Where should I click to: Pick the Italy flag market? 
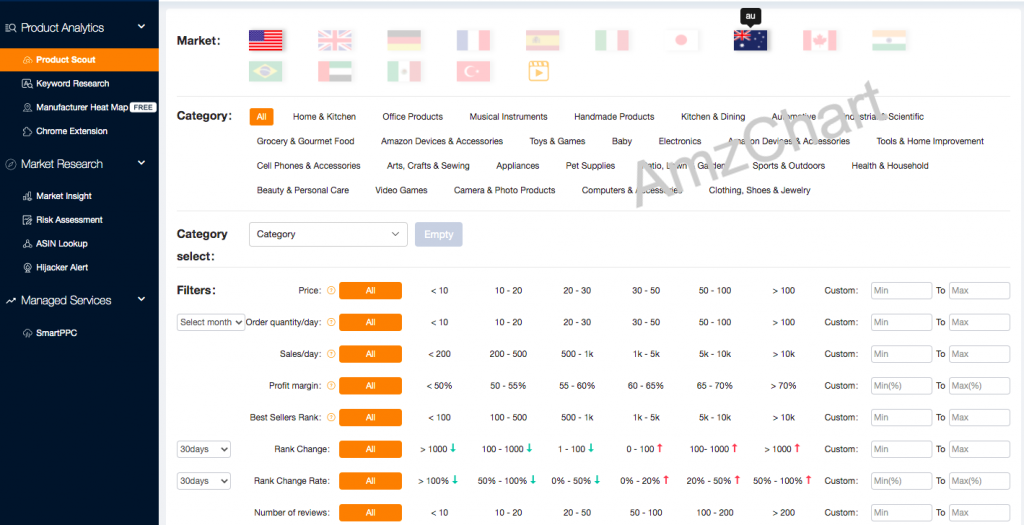(x=612, y=40)
